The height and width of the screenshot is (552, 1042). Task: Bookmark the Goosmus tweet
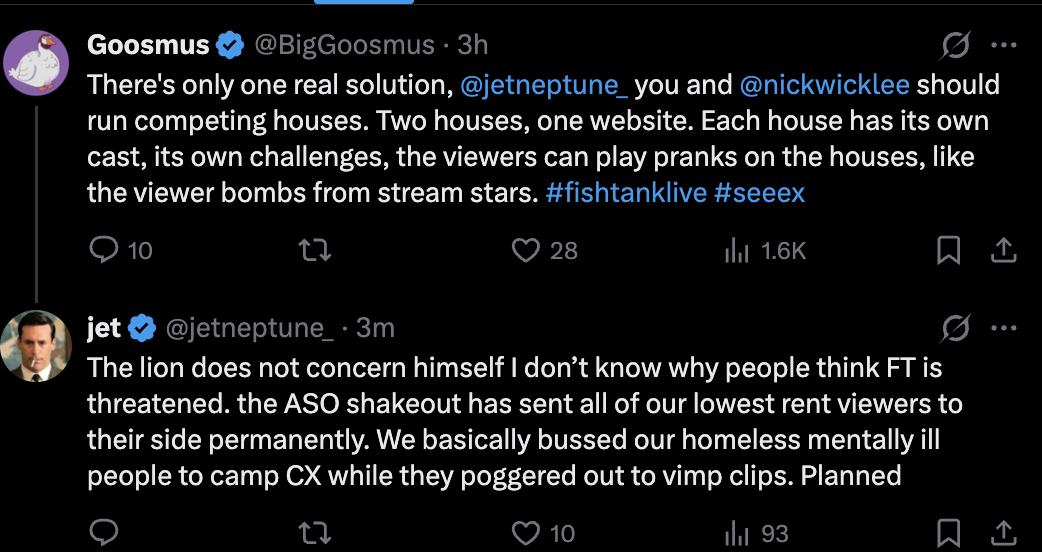click(948, 250)
